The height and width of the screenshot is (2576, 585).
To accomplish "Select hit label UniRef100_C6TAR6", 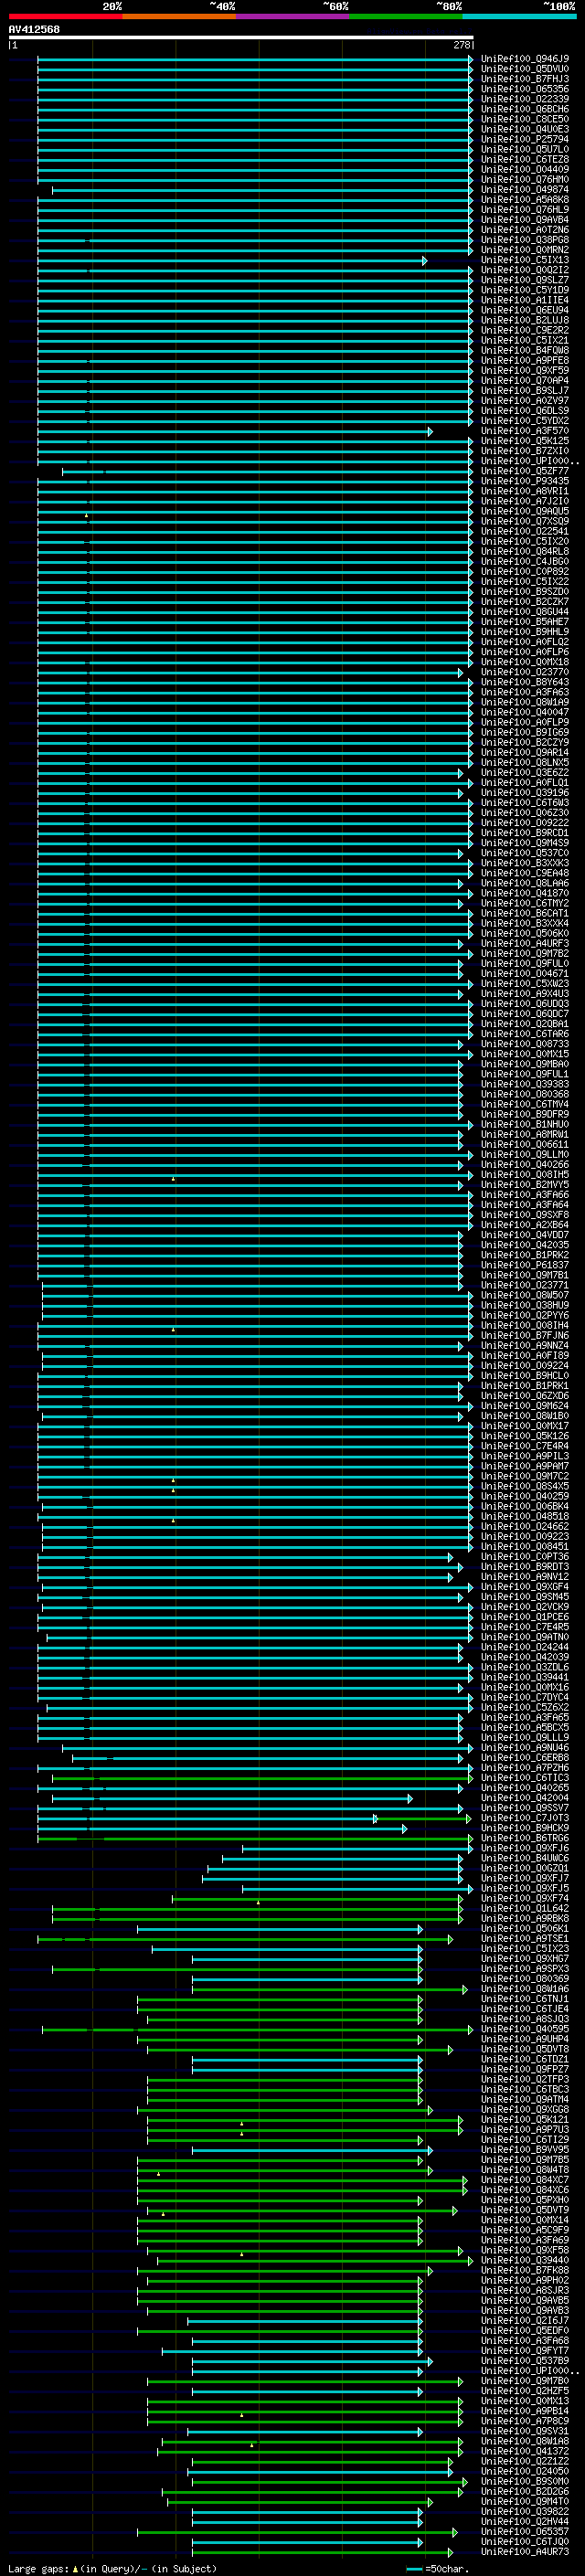I will [x=525, y=1034].
